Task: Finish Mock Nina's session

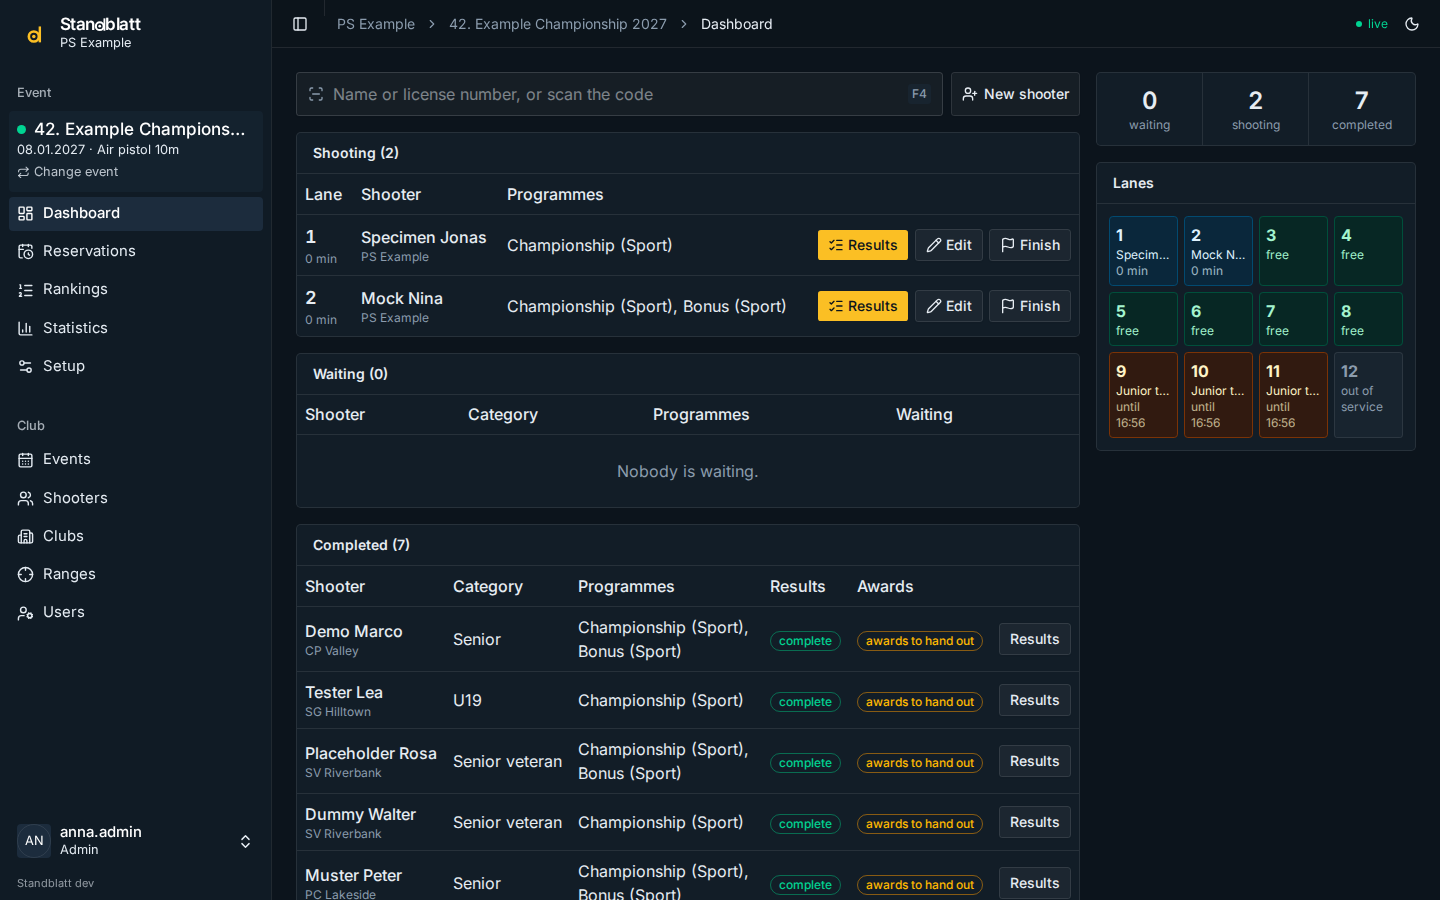Action: [1030, 306]
